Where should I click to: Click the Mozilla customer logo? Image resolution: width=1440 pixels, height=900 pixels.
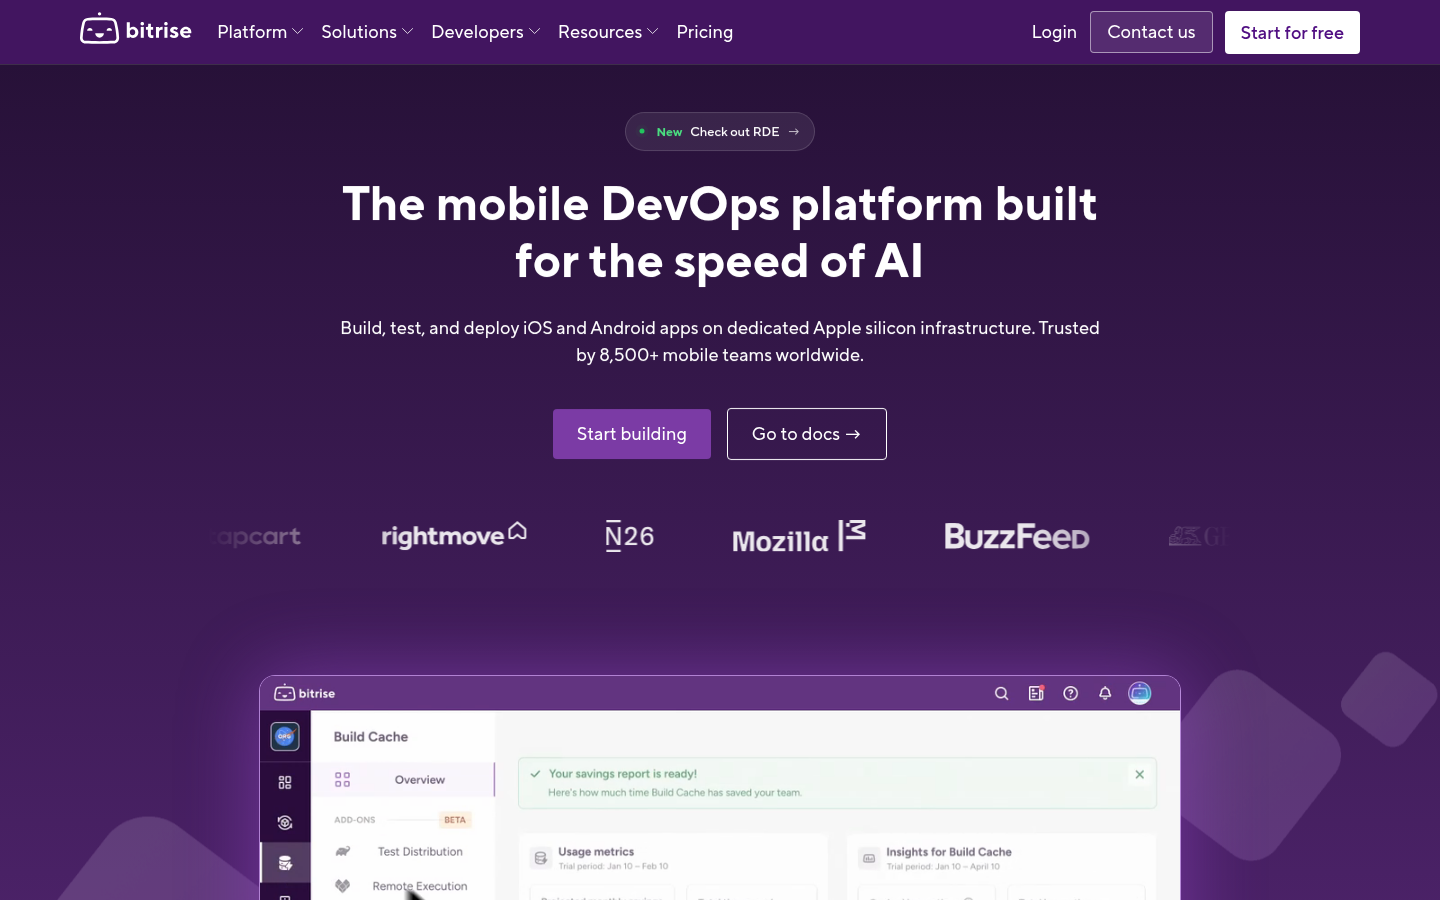(x=799, y=537)
